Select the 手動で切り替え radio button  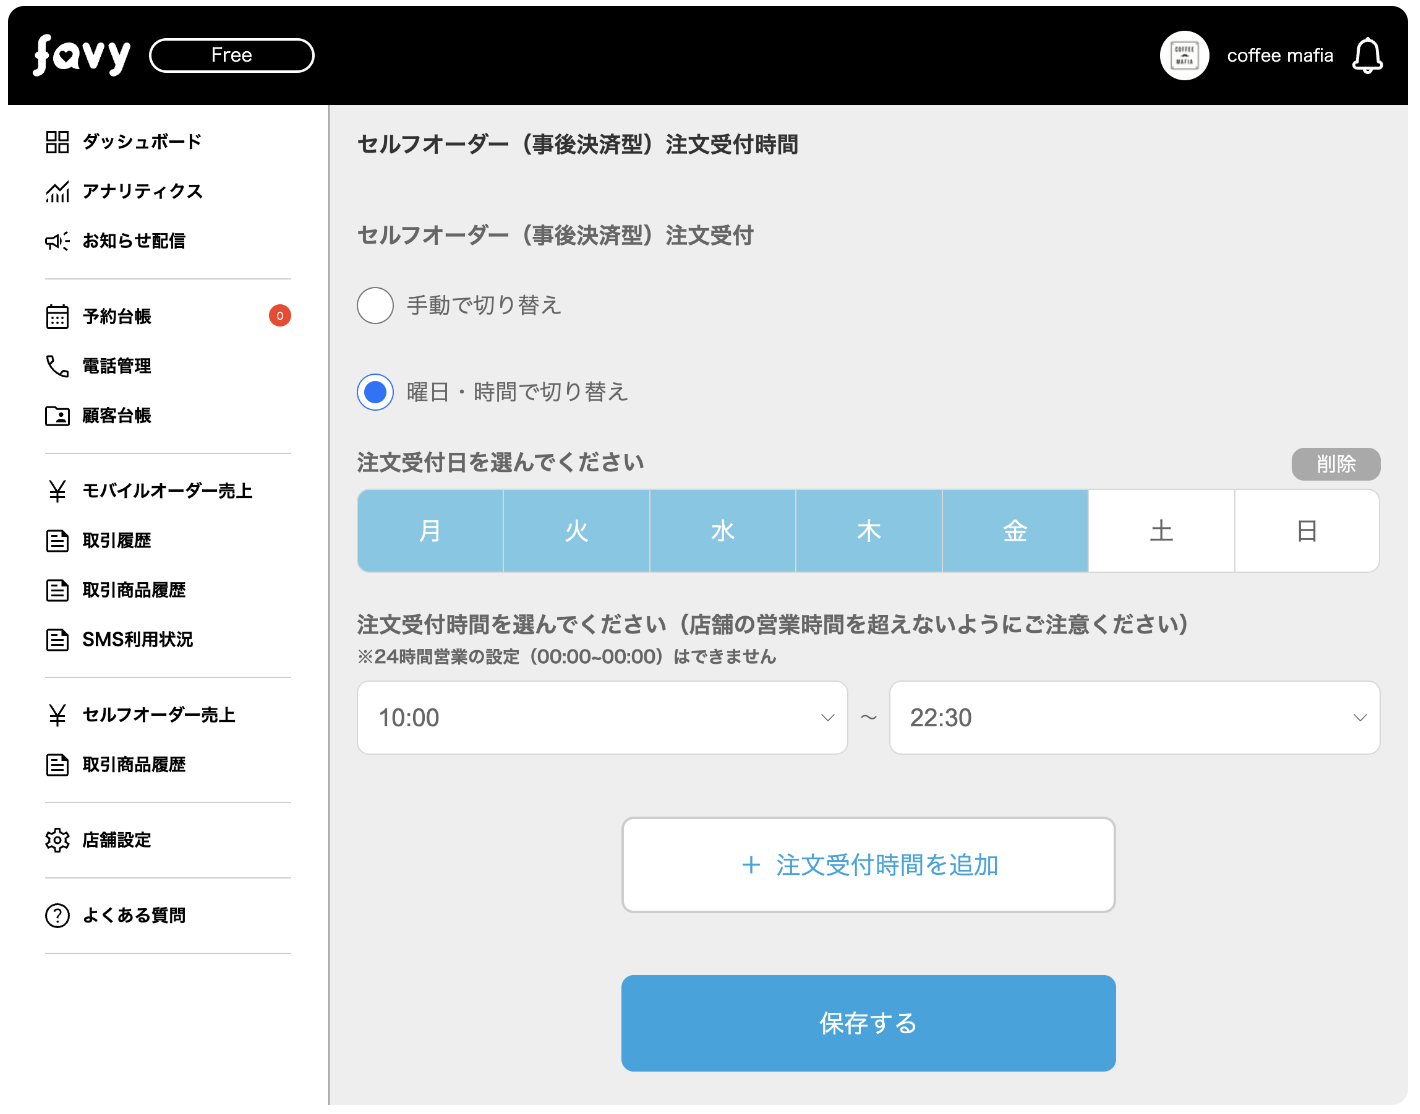[375, 305]
